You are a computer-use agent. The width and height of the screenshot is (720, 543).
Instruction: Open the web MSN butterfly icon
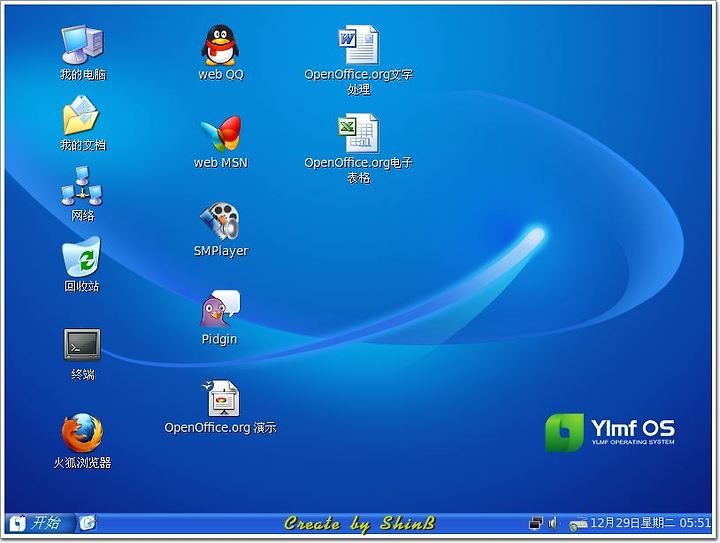tap(221, 134)
